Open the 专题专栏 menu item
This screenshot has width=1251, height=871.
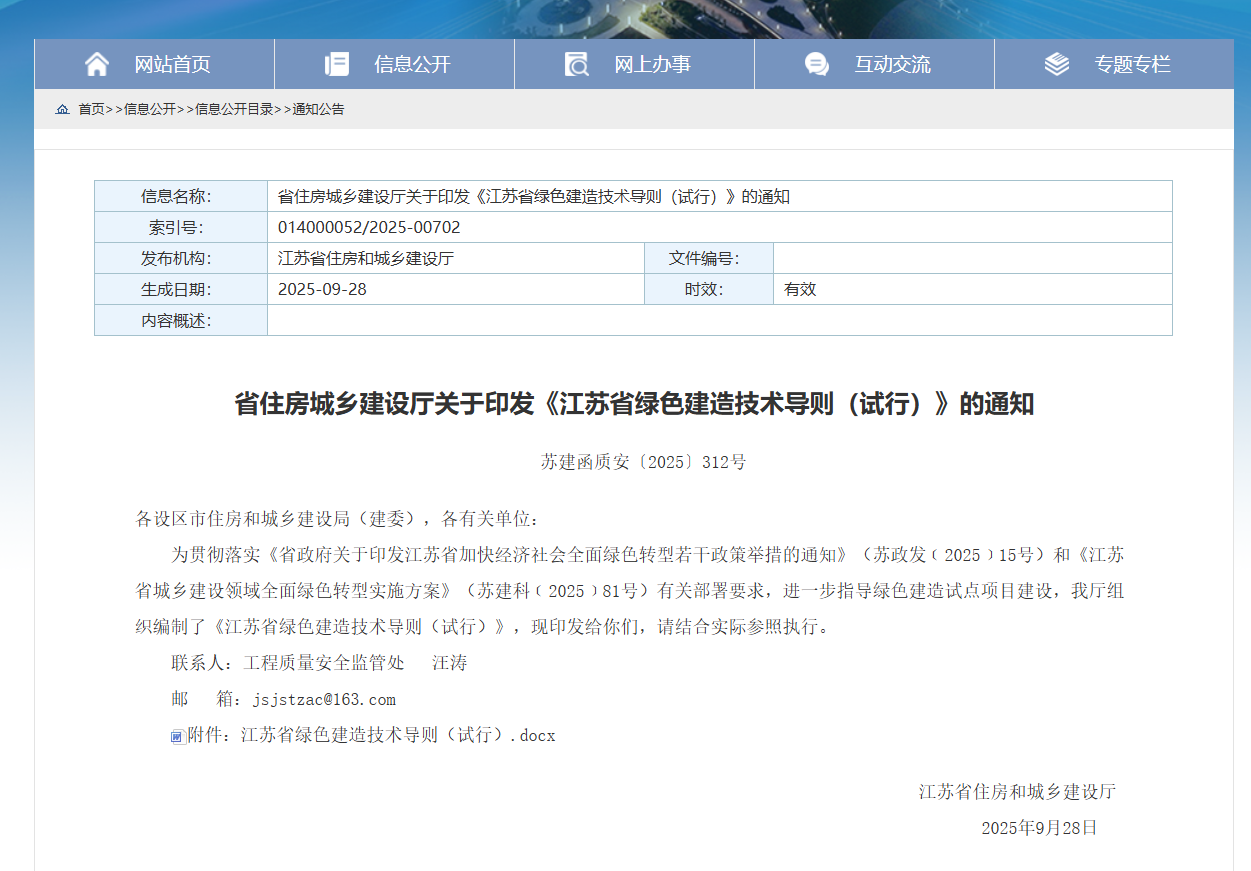tap(1132, 64)
